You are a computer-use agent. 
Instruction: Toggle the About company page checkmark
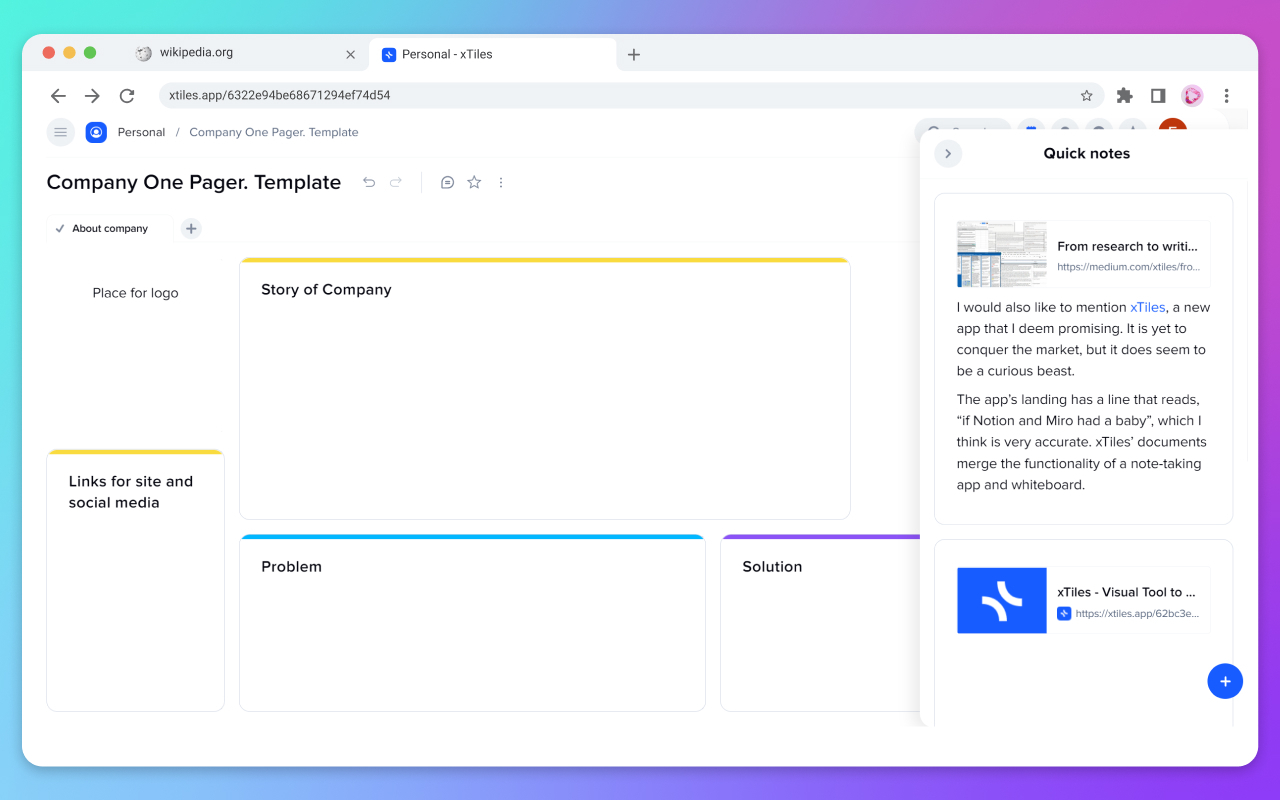tap(60, 228)
